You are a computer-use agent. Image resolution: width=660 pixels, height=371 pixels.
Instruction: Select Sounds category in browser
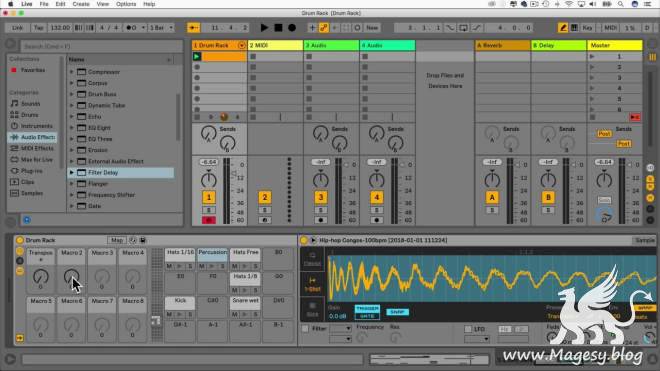31,104
